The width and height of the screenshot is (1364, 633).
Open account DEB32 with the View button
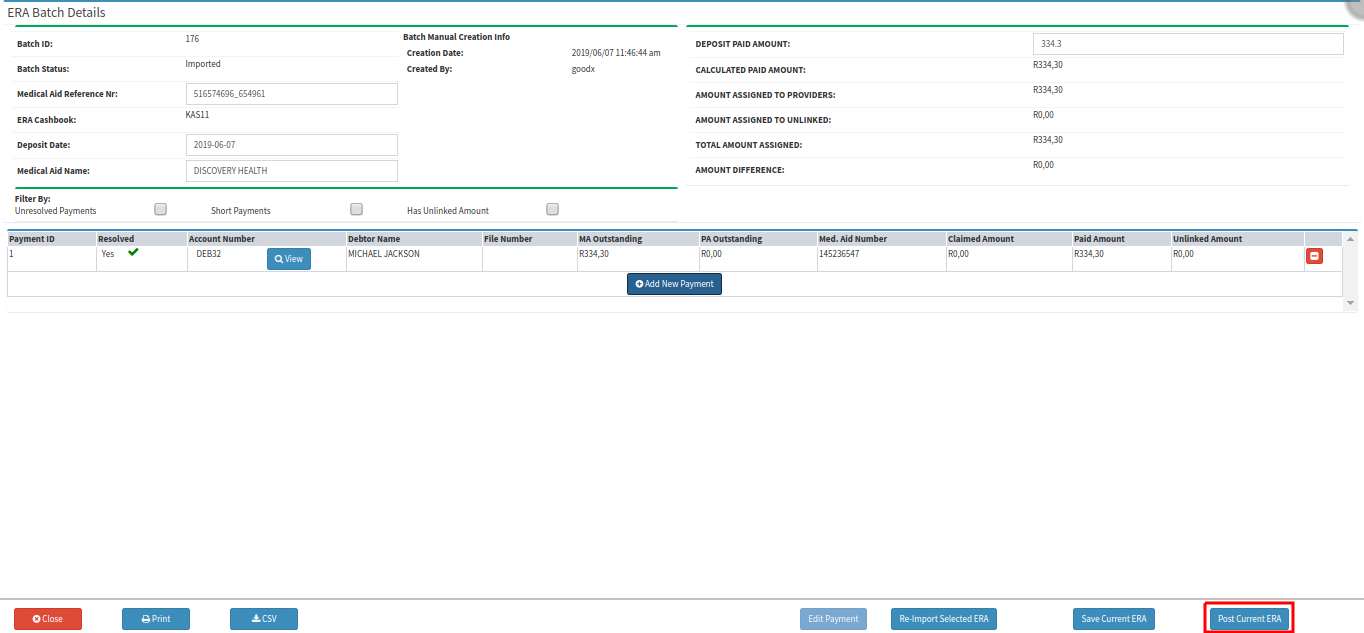288,259
